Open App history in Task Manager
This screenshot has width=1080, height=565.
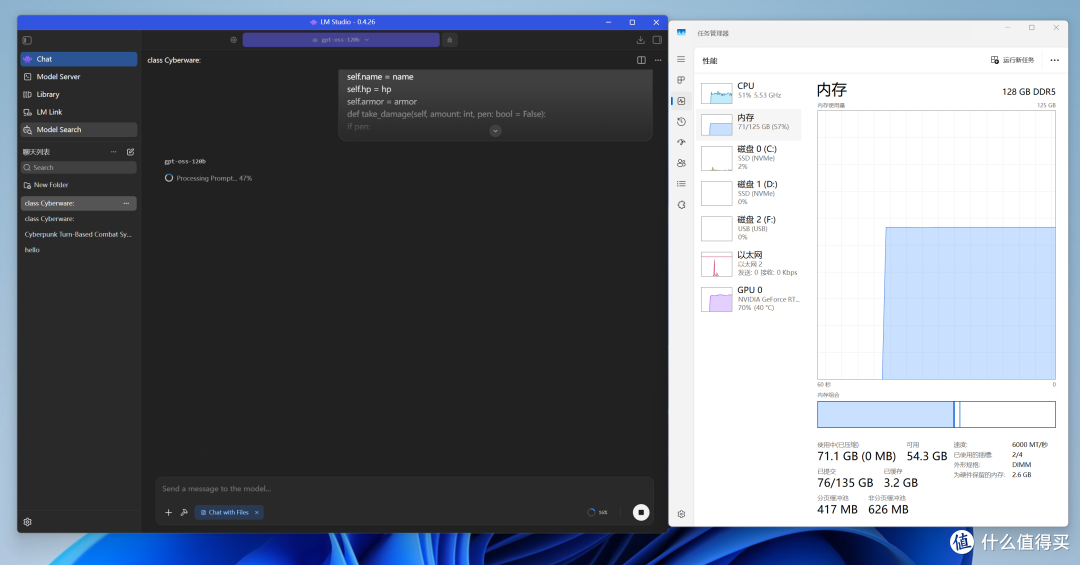click(681, 121)
